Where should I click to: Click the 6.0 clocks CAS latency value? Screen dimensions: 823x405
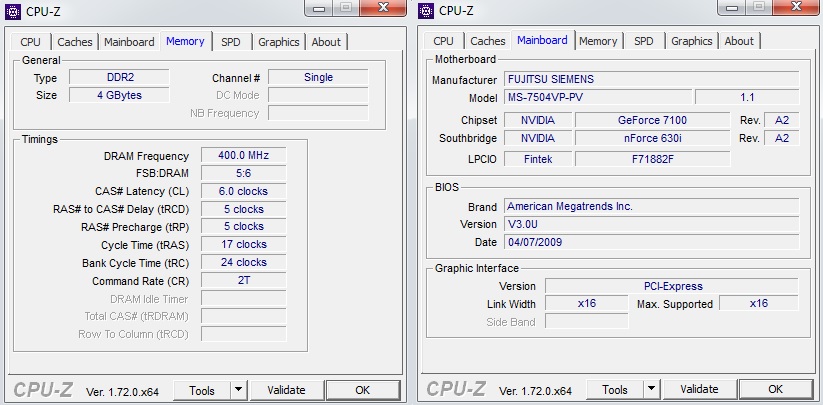tap(244, 191)
